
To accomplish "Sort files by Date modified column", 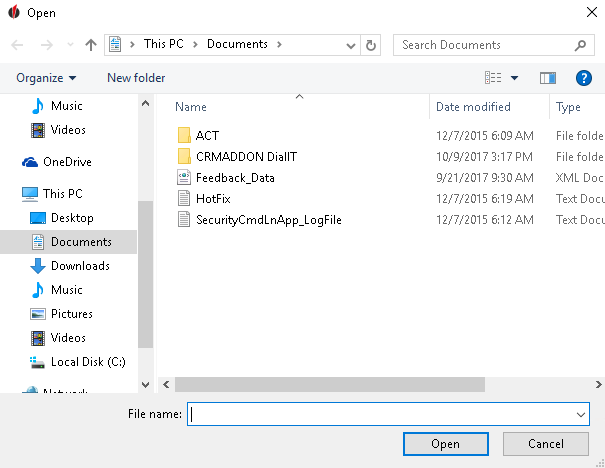I will tap(473, 107).
